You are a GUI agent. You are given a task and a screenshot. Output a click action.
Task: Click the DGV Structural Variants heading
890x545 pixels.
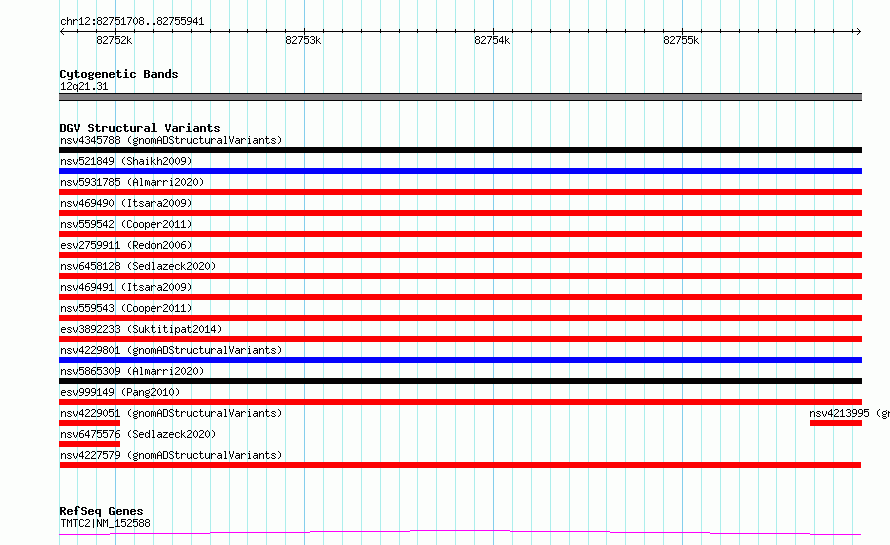[x=140, y=128]
